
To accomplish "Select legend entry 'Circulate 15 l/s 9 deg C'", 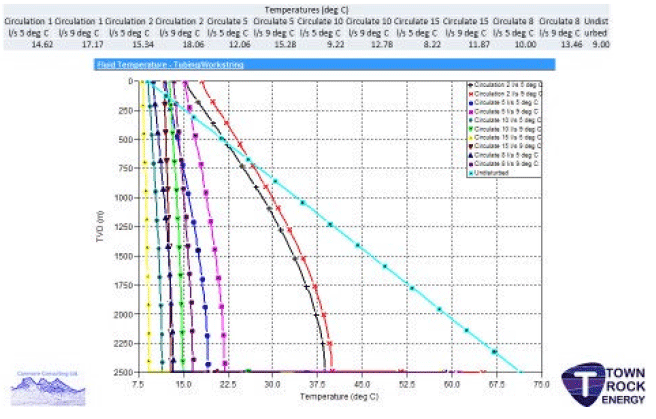I will 505,146.
